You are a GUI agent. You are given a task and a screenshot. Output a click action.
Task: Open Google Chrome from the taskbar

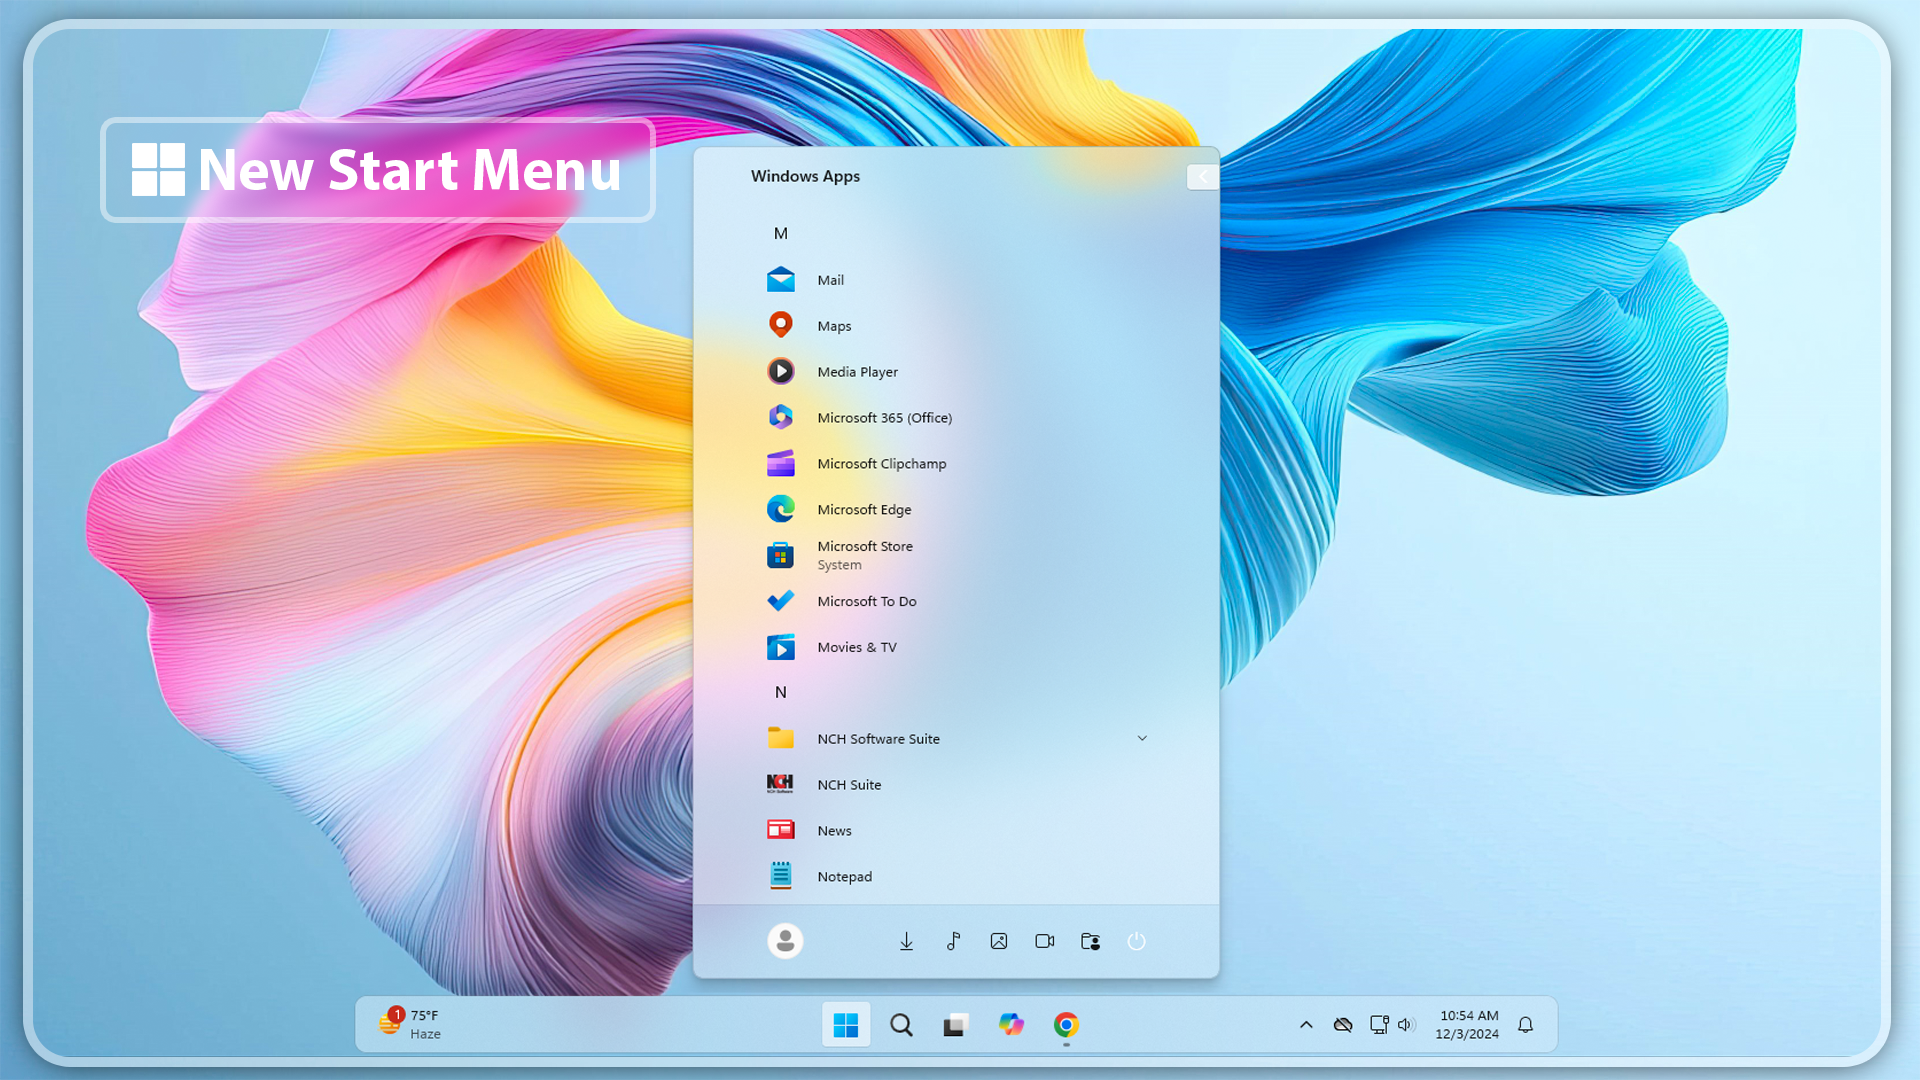tap(1066, 1025)
